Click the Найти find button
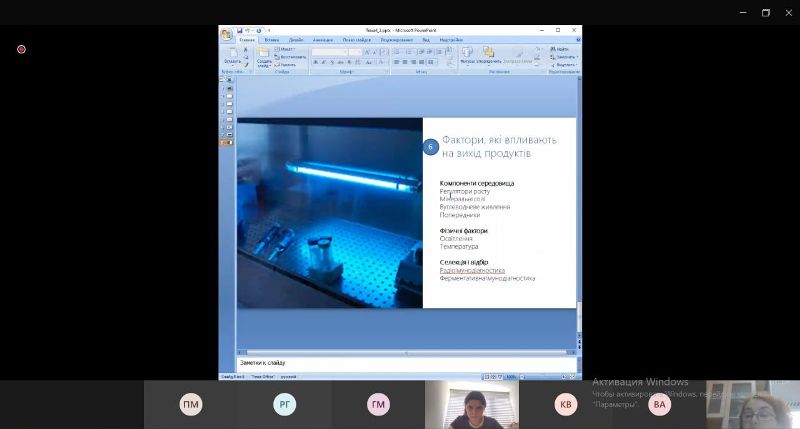This screenshot has width=800, height=429. point(560,49)
